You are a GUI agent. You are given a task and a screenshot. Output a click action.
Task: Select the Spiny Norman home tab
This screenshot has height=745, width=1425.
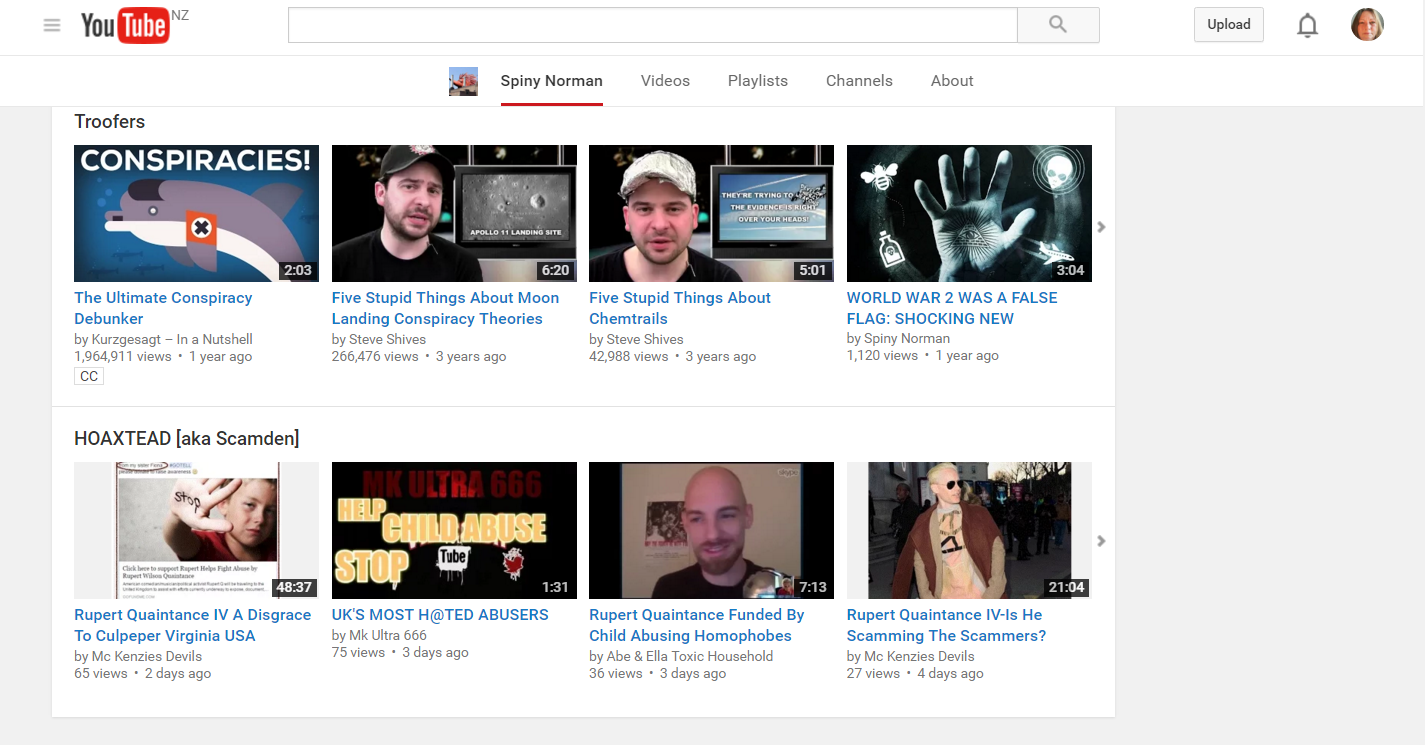(x=552, y=81)
